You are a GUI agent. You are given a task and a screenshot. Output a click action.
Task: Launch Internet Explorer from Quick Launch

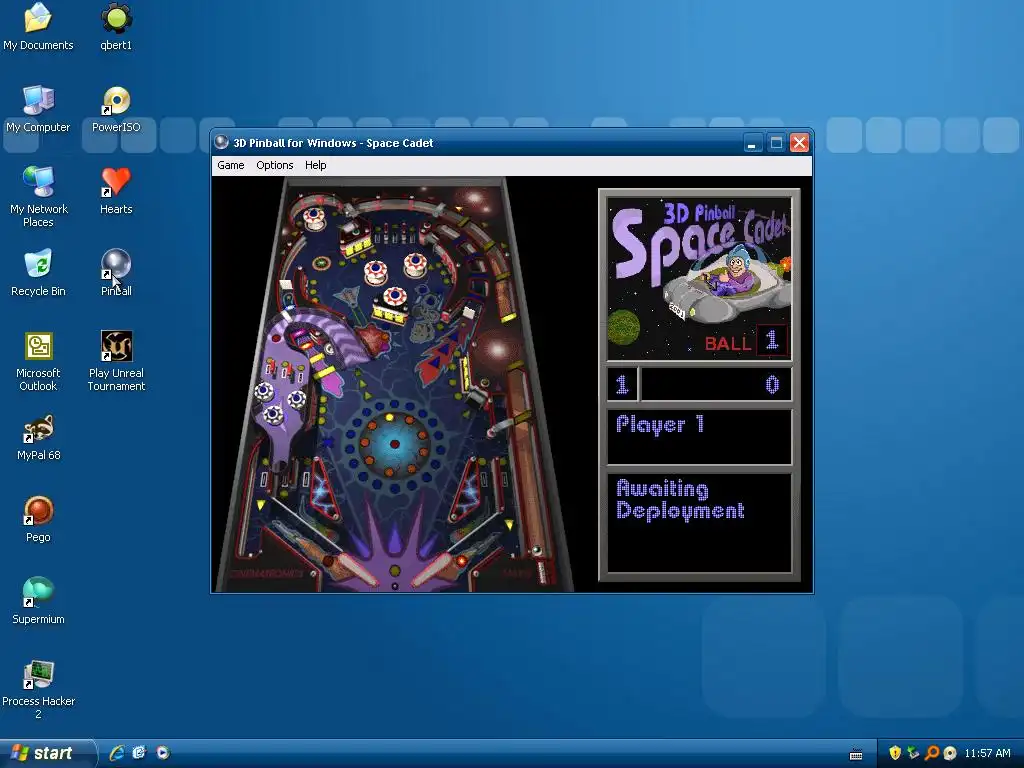[117, 753]
